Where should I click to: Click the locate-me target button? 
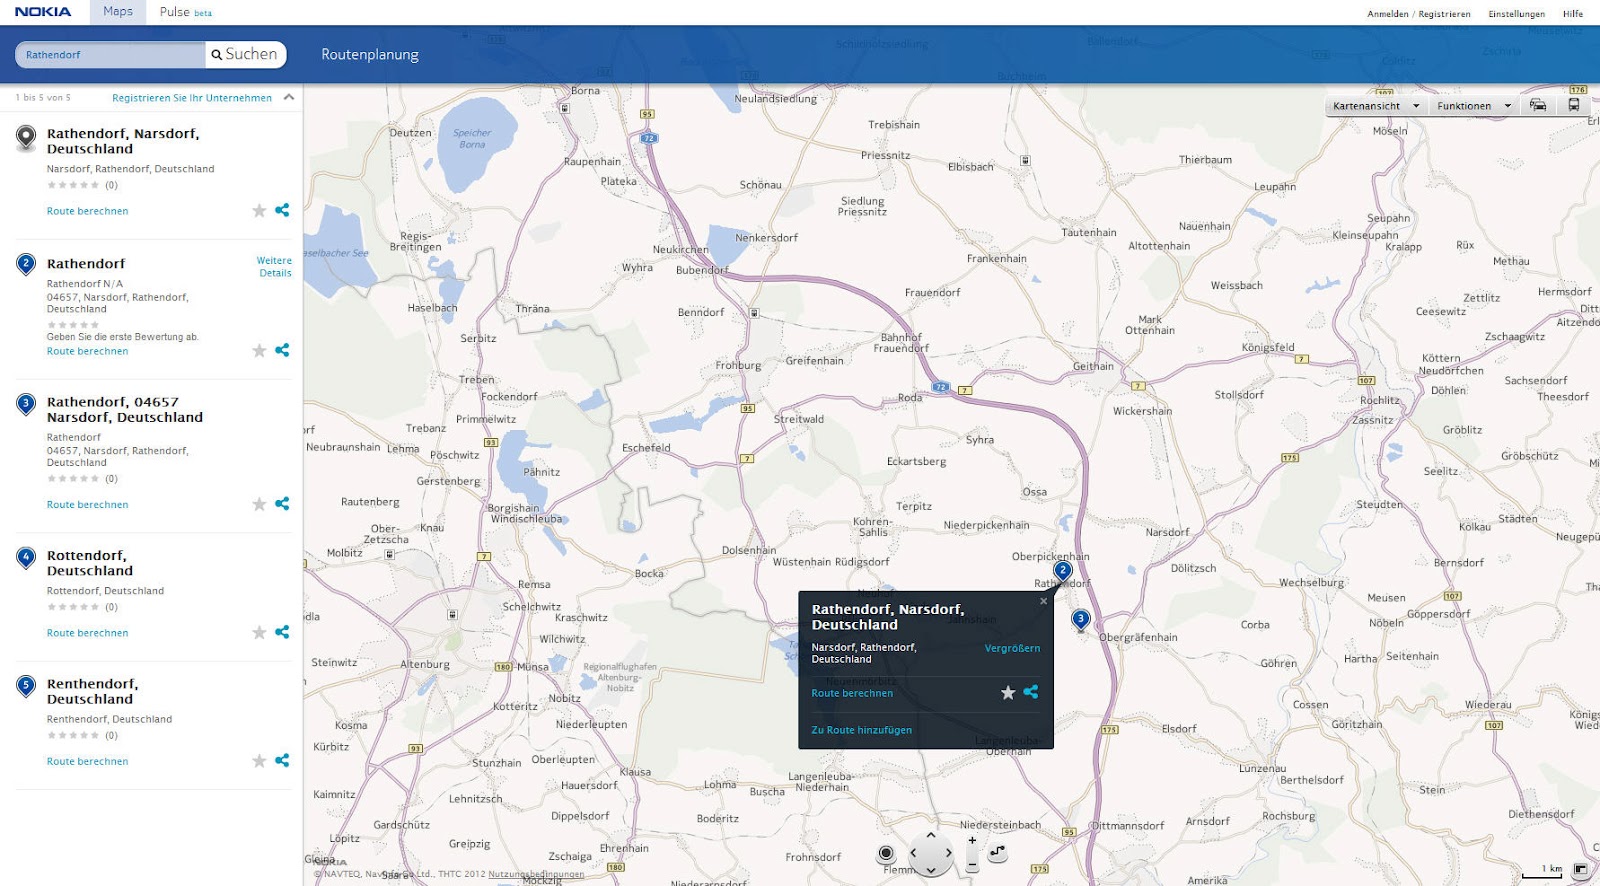[886, 853]
